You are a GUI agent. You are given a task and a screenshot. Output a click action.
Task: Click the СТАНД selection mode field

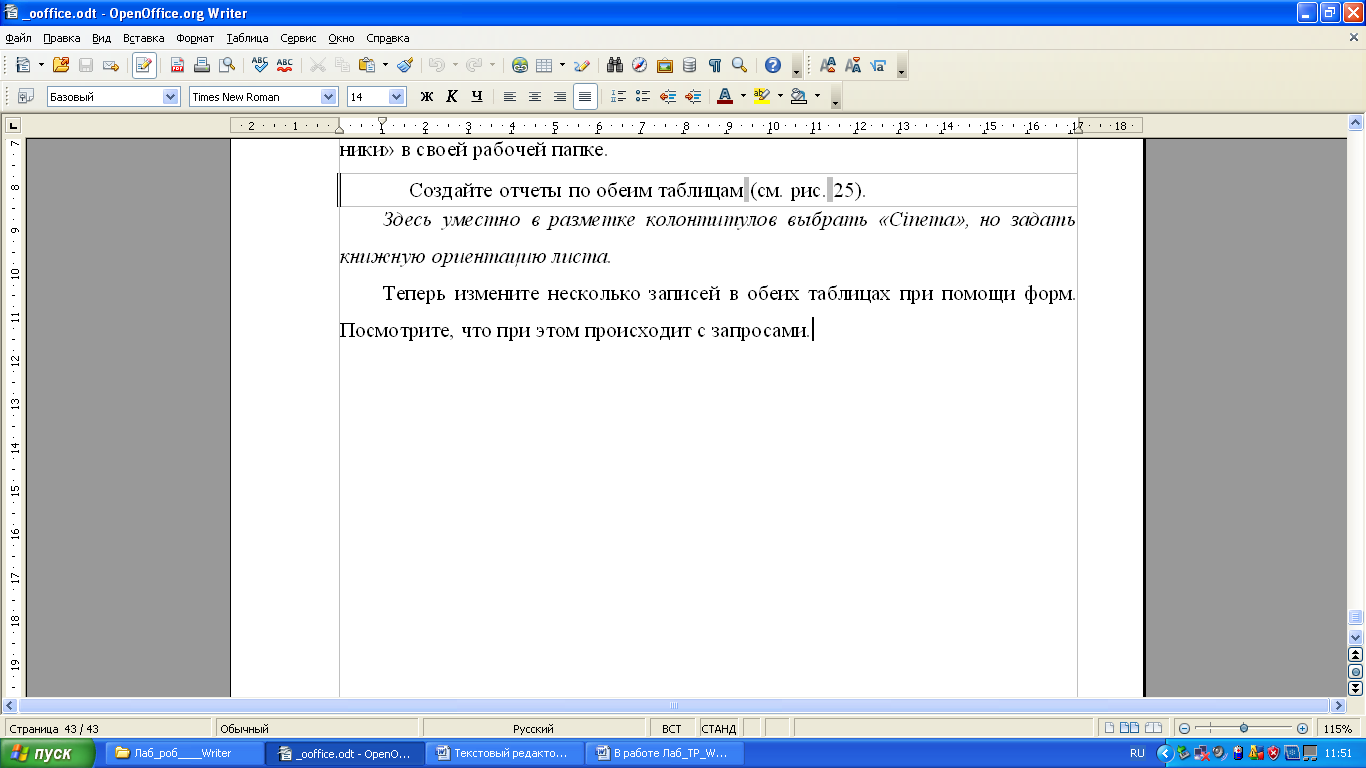coord(720,729)
